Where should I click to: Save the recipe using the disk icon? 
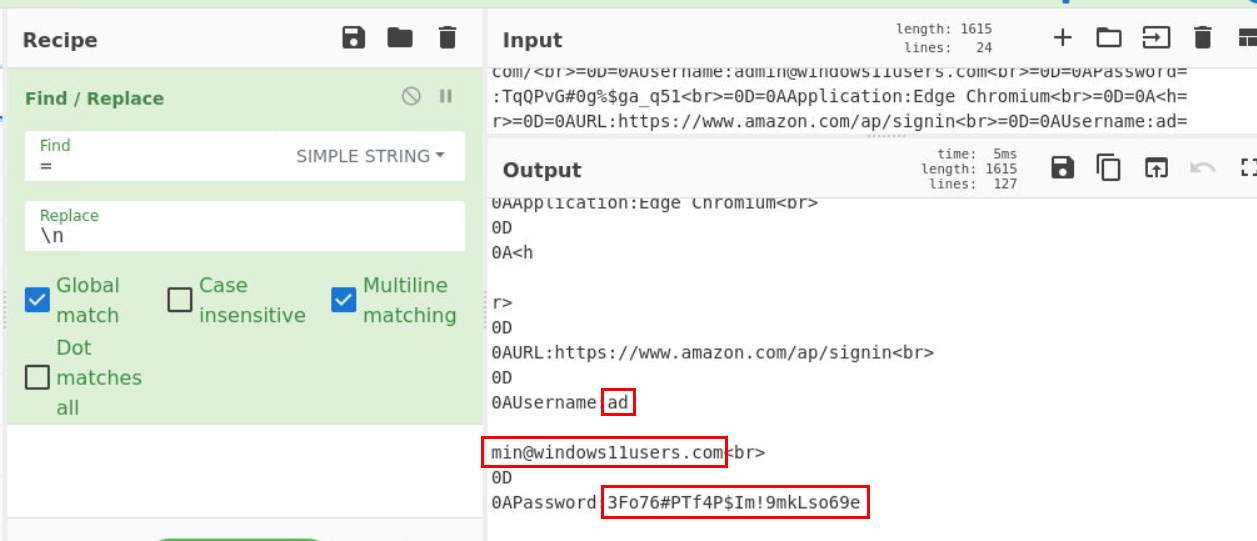353,38
